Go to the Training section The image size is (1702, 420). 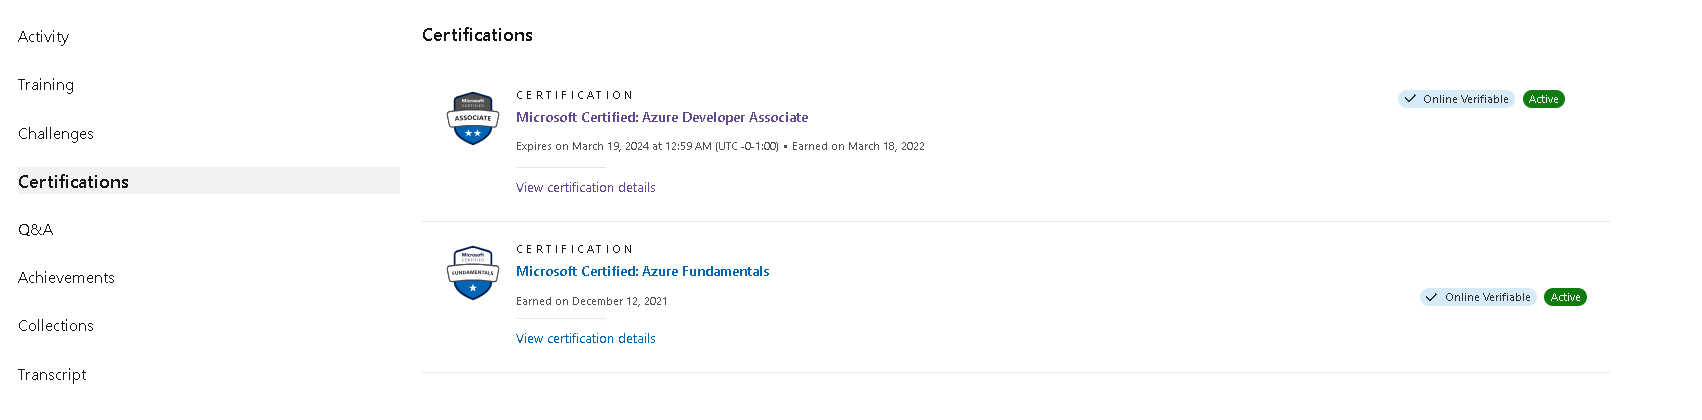[x=46, y=85]
